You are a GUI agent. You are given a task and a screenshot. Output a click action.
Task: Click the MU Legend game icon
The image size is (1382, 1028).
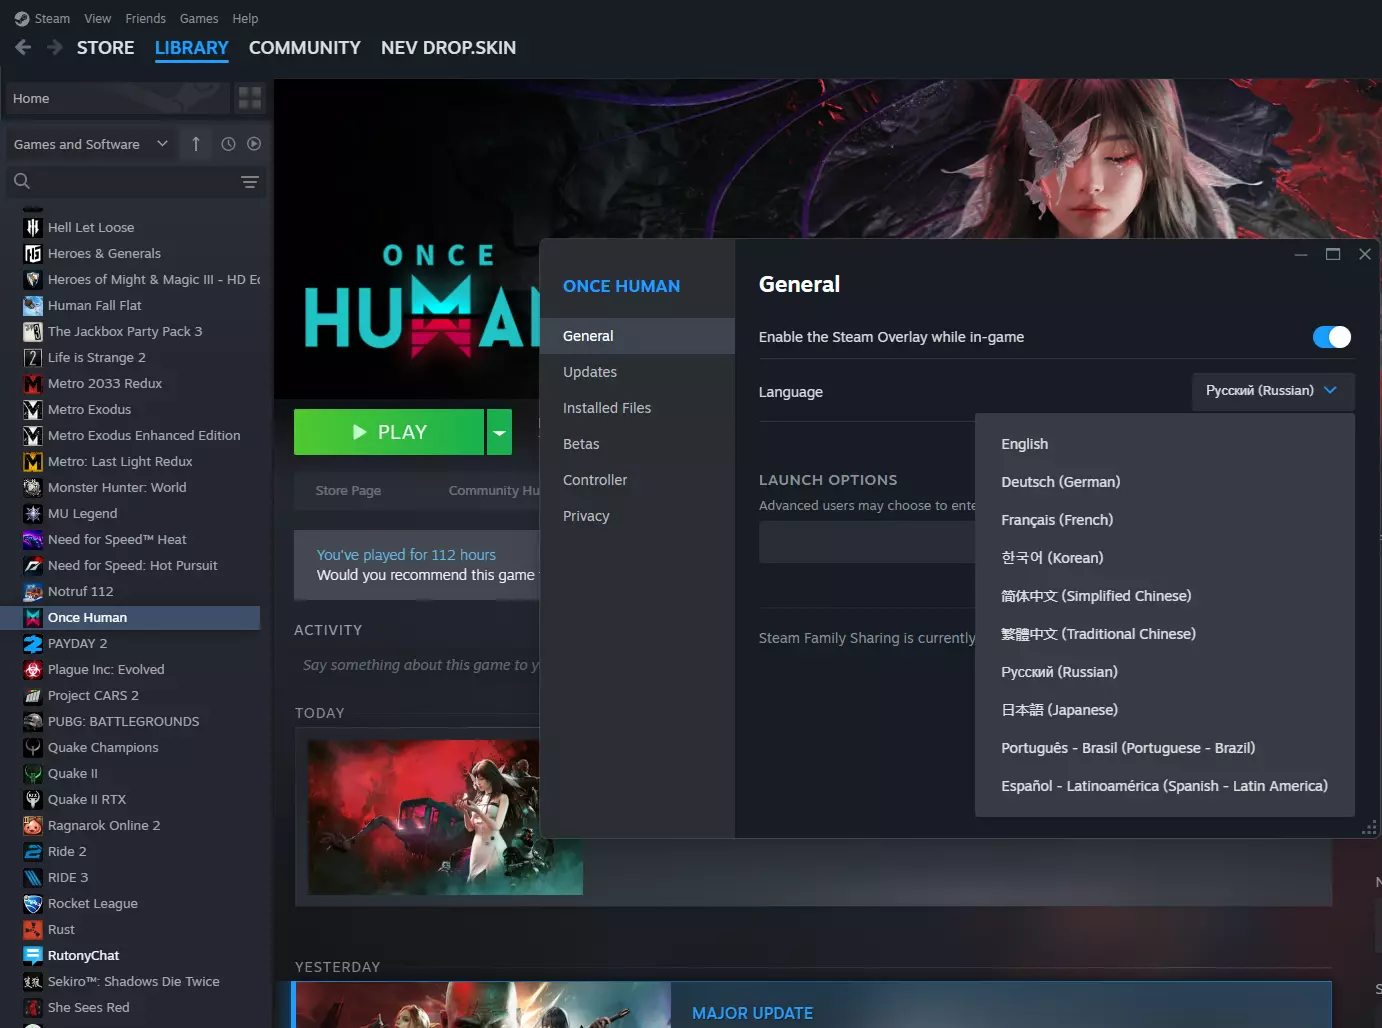click(x=33, y=513)
